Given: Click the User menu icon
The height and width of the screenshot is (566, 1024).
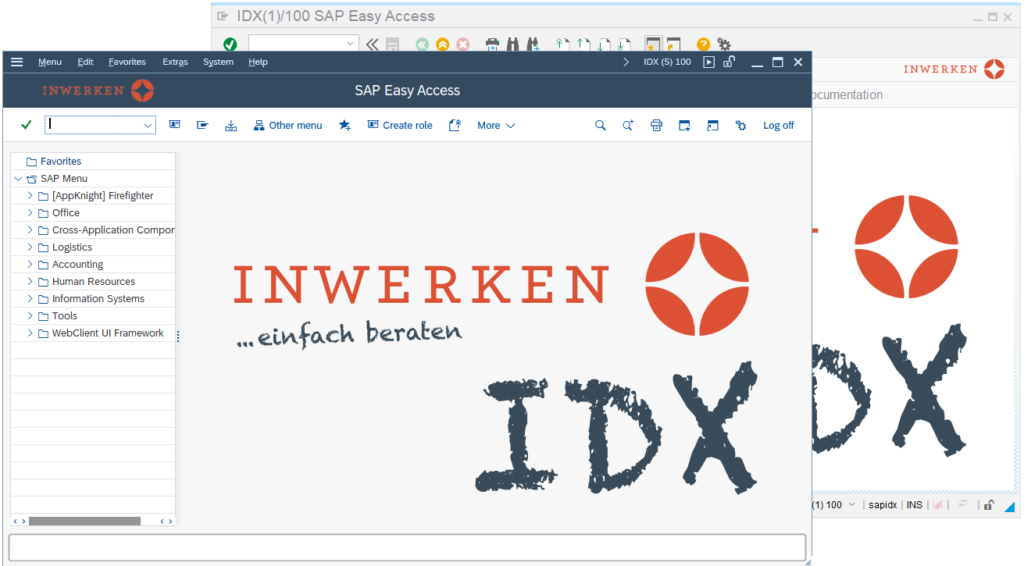Looking at the screenshot, I should [x=174, y=125].
